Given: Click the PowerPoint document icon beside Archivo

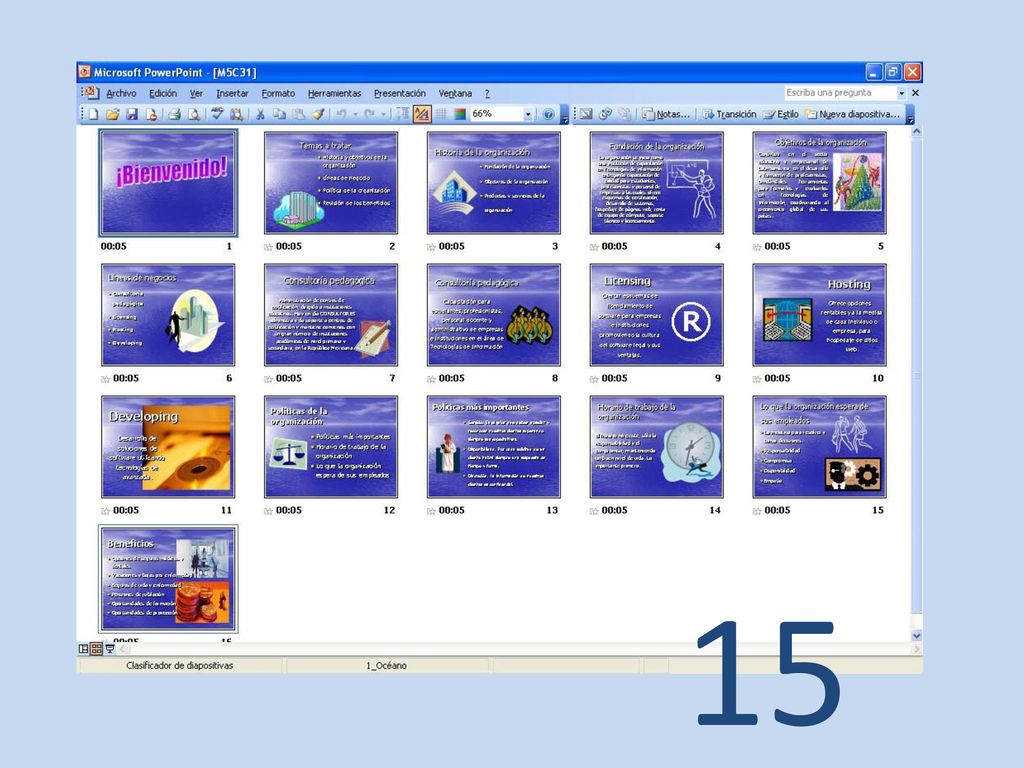Looking at the screenshot, I should click(91, 93).
